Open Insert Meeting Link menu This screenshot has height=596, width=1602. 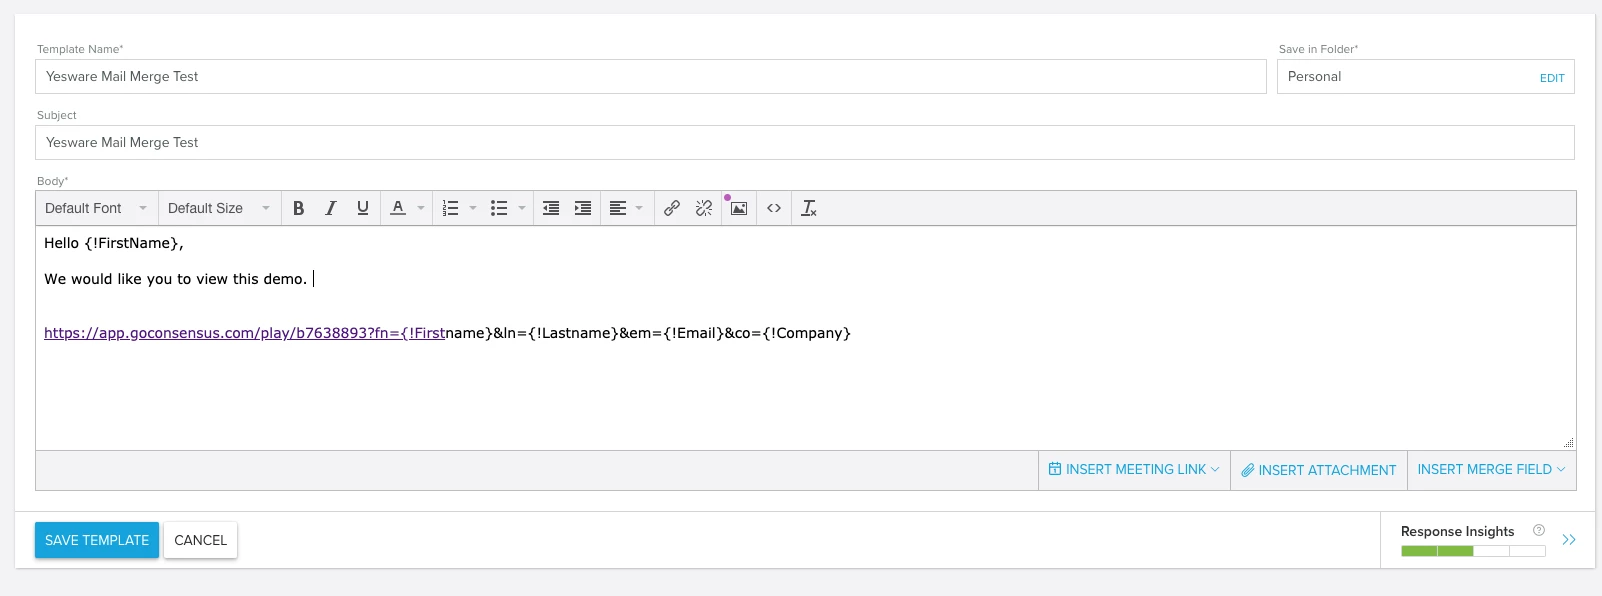tap(1134, 470)
